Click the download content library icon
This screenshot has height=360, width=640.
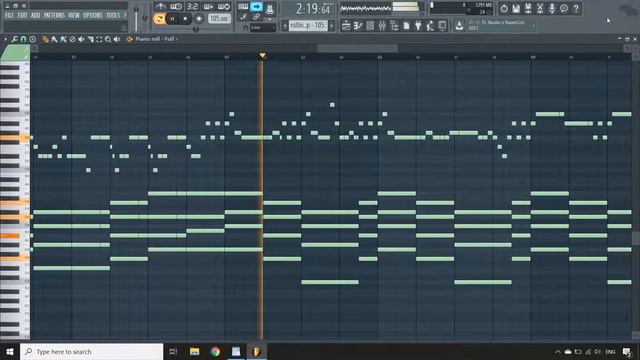point(459,26)
